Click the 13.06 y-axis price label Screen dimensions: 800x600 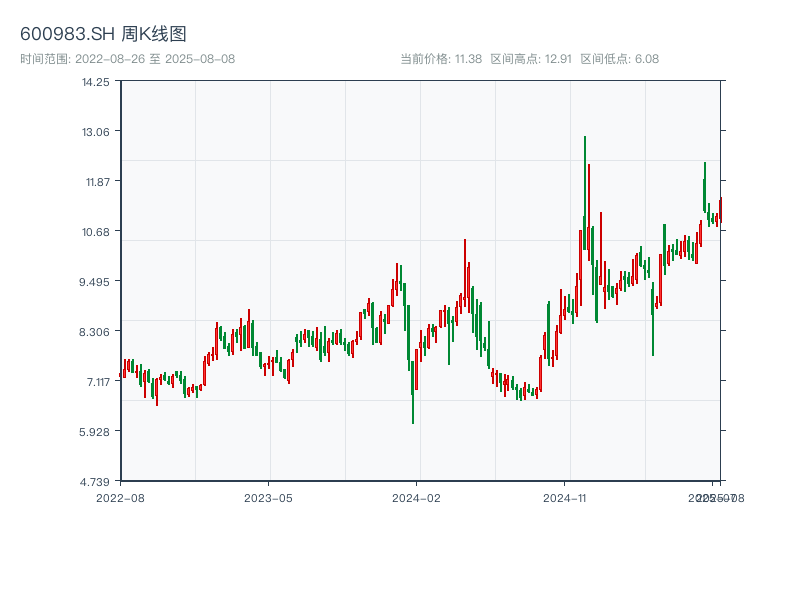pos(96,132)
